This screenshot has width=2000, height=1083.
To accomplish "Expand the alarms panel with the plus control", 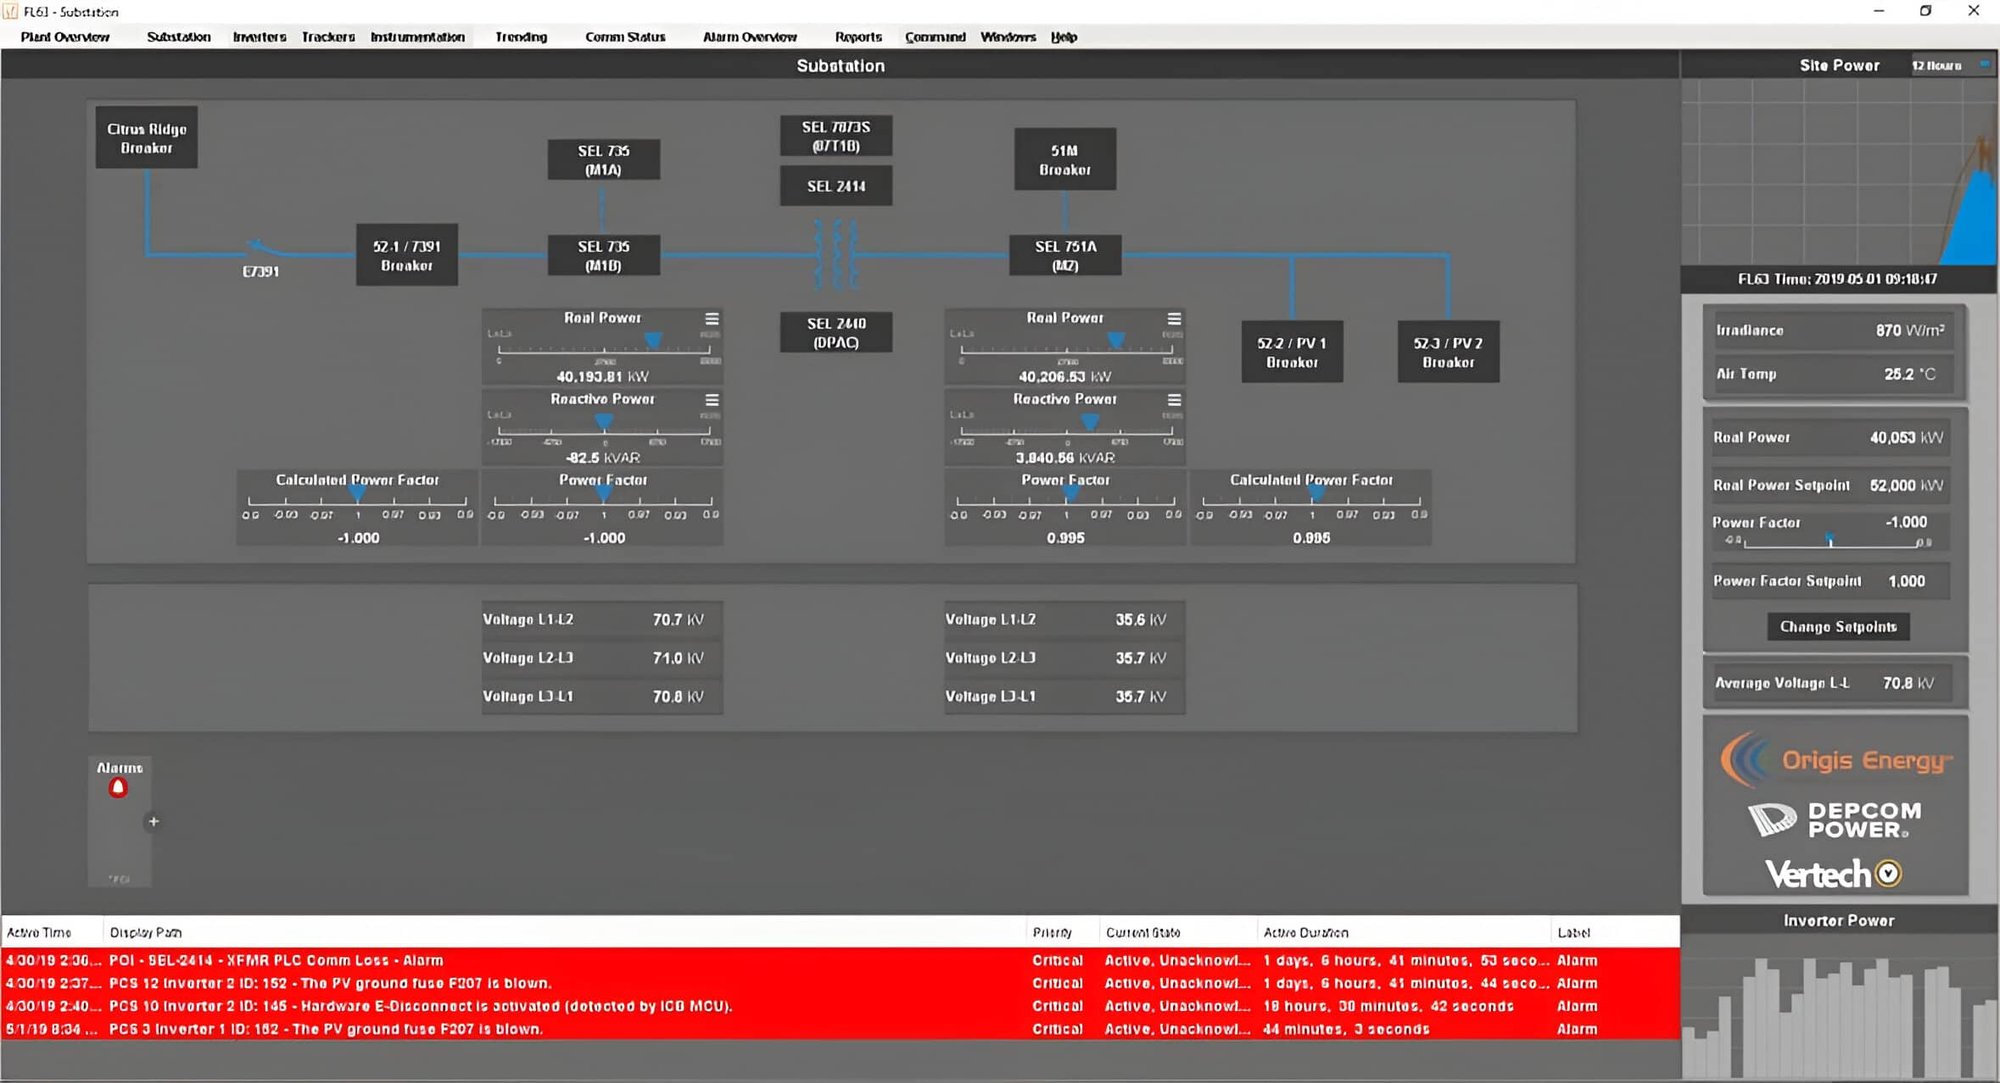I will 154,821.
